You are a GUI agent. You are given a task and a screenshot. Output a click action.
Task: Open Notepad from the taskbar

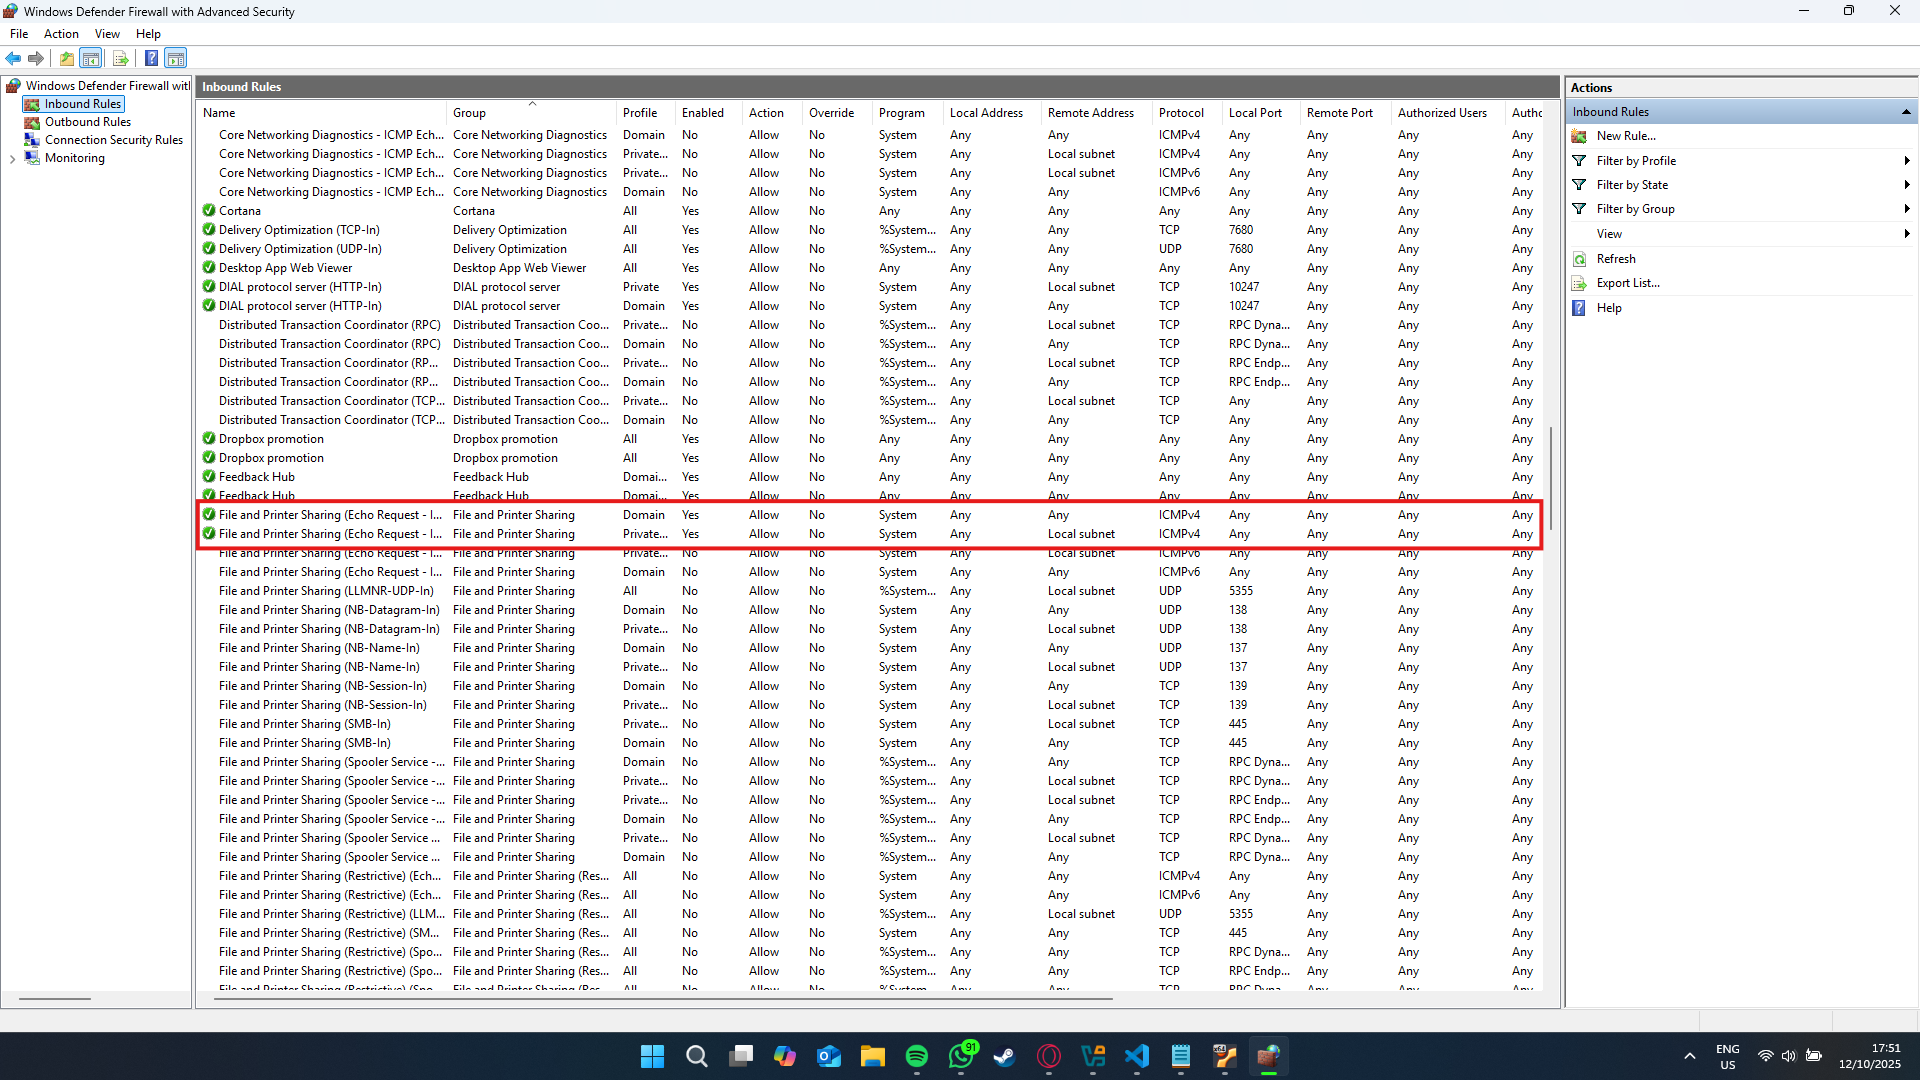[x=1181, y=1056]
